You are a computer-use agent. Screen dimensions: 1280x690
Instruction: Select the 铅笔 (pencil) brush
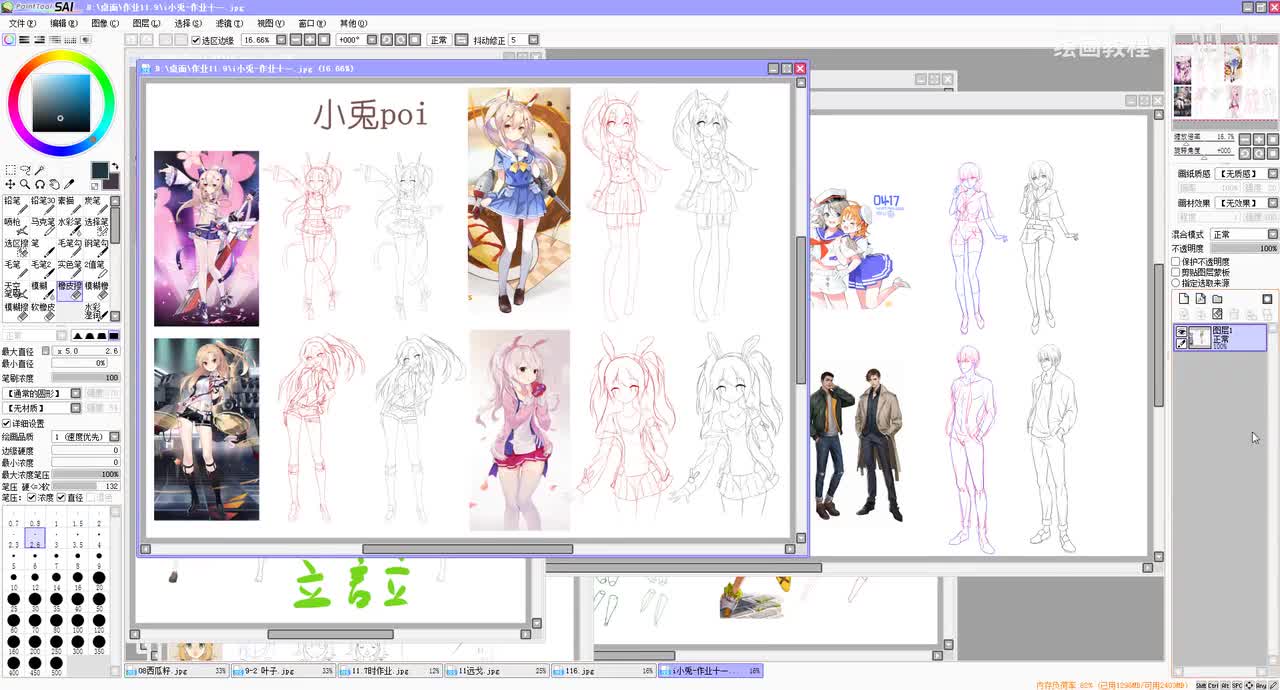pos(14,206)
